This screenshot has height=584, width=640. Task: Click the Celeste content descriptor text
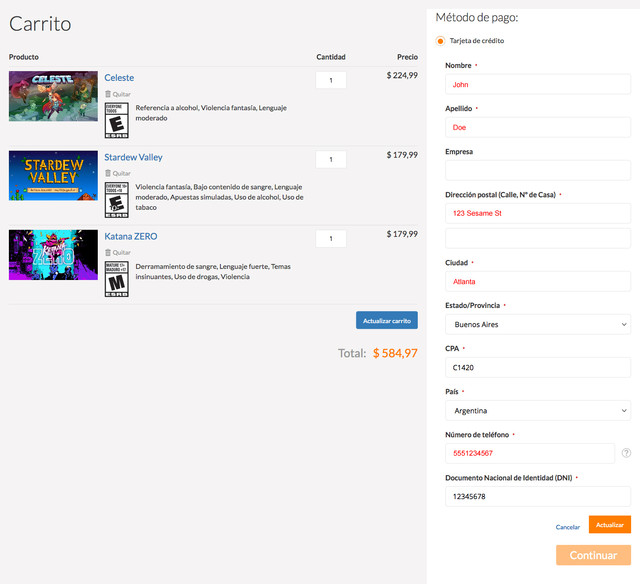point(211,113)
